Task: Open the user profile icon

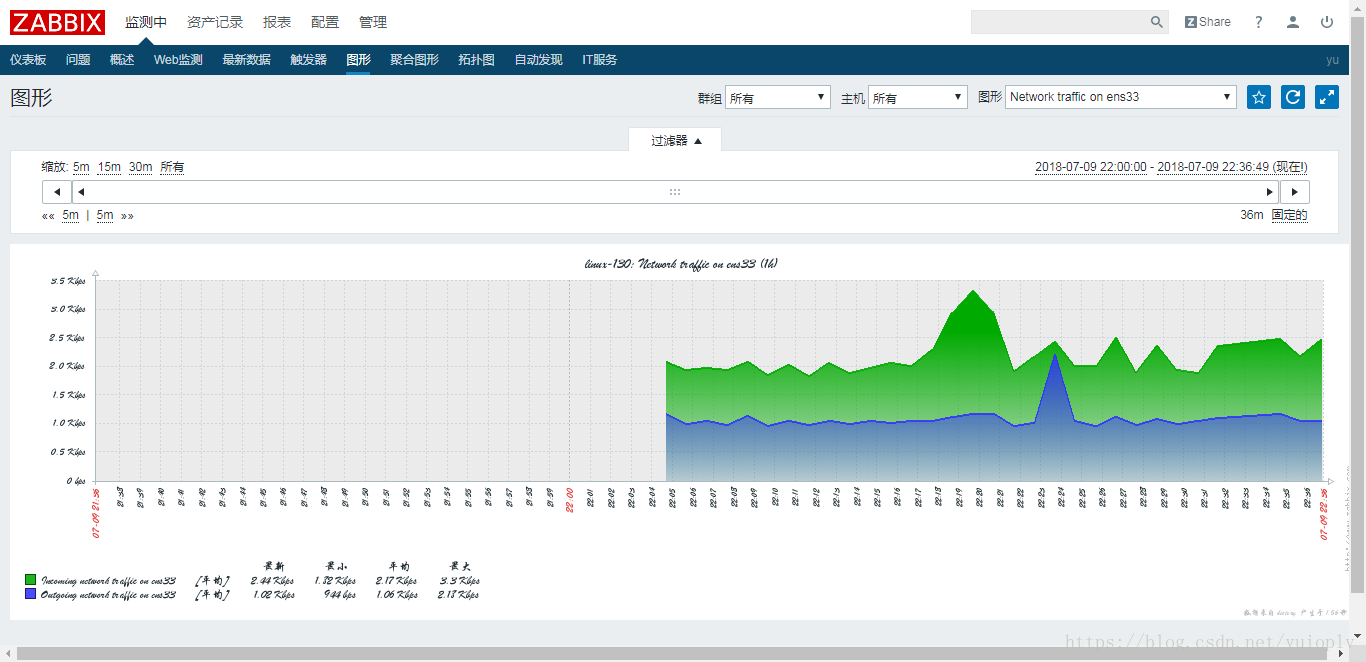Action: [x=1293, y=22]
